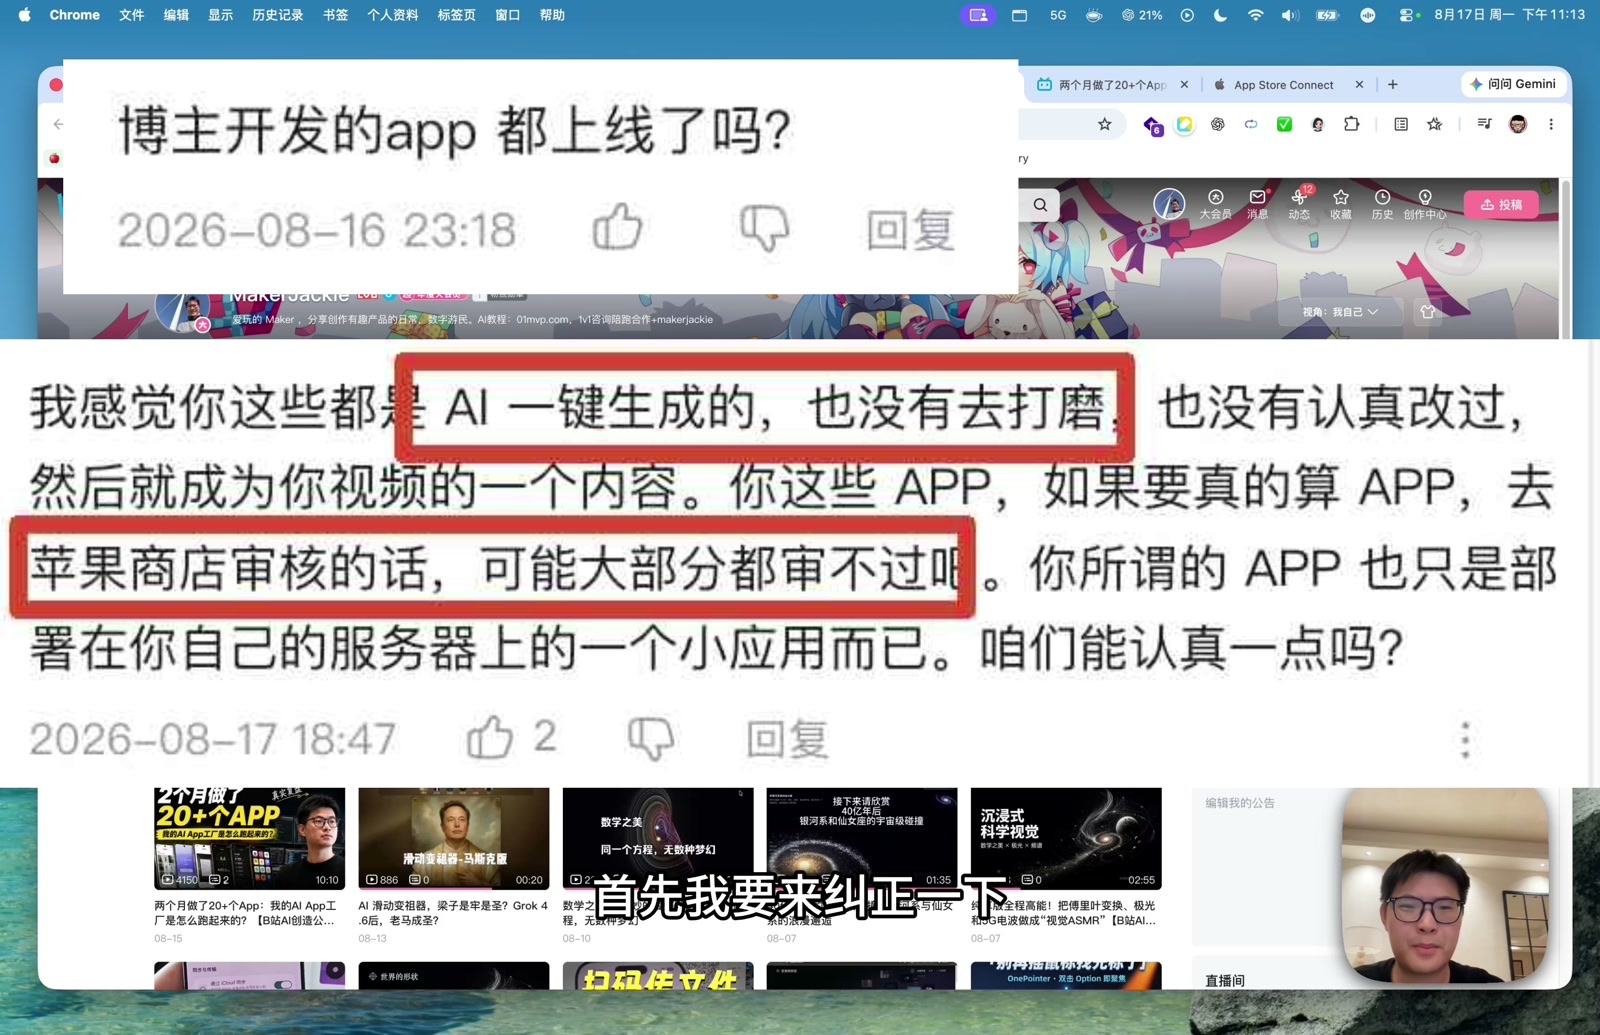
Task: Click the Bilibili search magnifier icon
Action: [x=1041, y=205]
